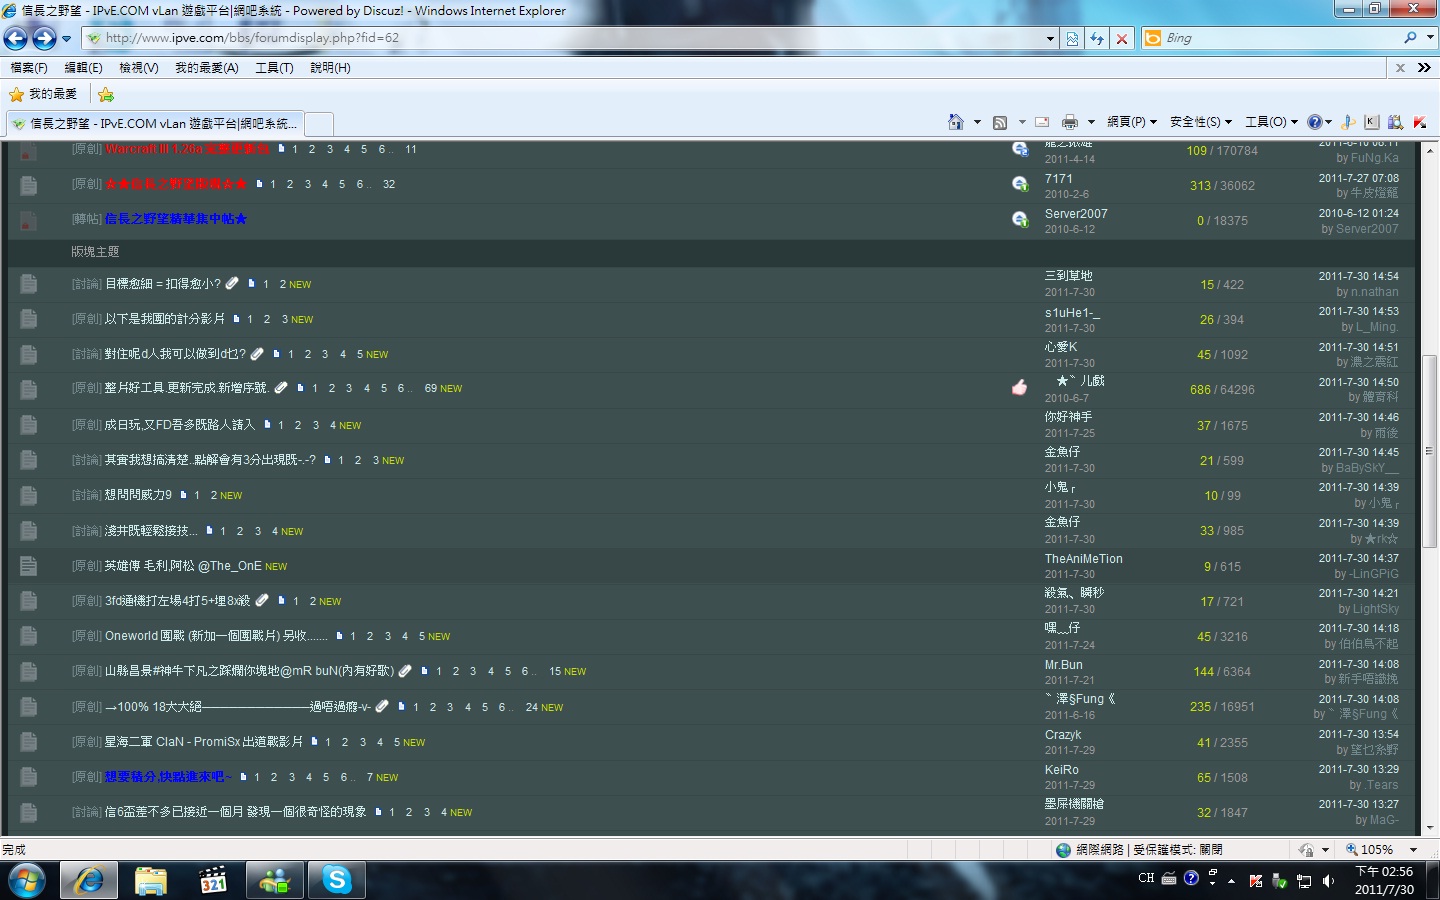Image resolution: width=1440 pixels, height=900 pixels.
Task: Click the binoculars research icon in command bar
Action: click(x=1395, y=122)
